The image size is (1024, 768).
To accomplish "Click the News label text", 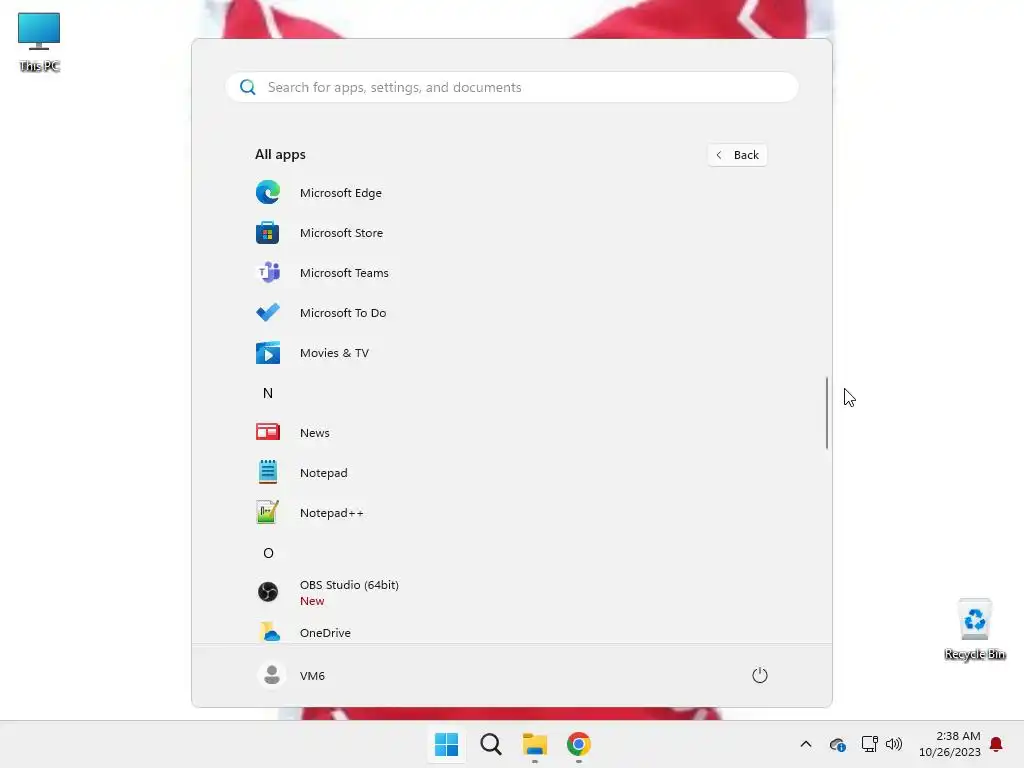I will pyautogui.click(x=315, y=432).
